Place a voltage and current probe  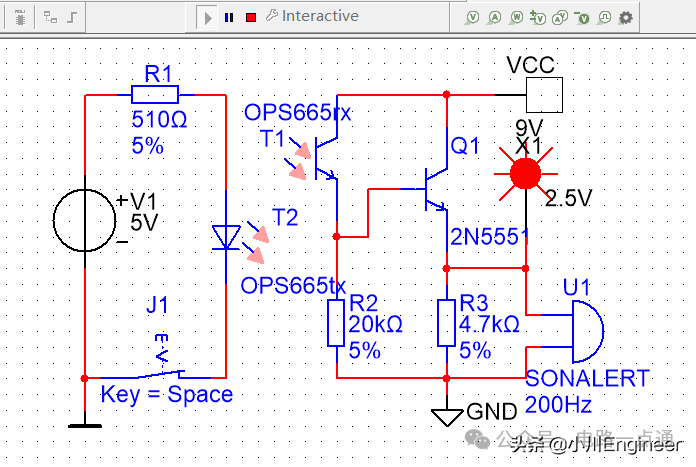pos(560,18)
